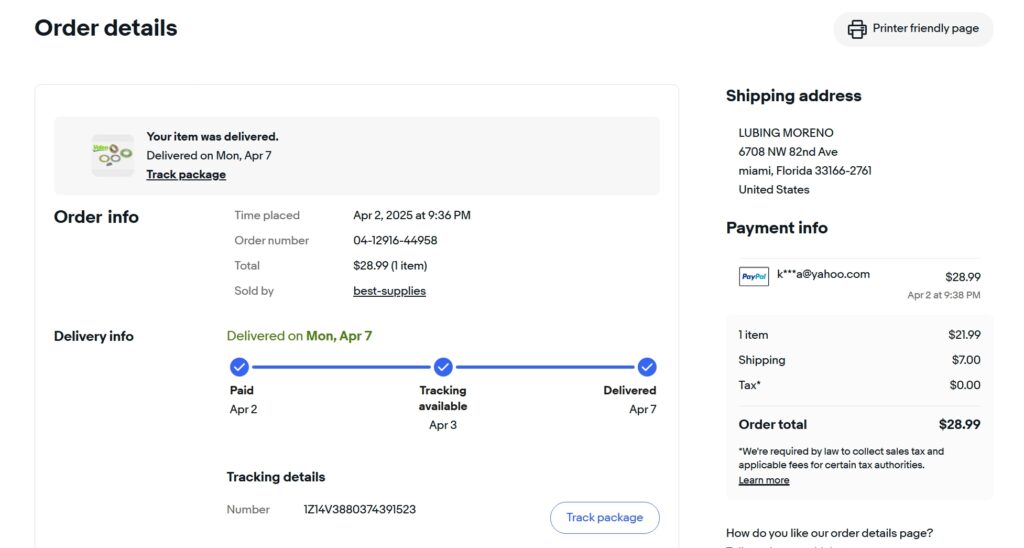The width and height of the screenshot is (1024, 548).
Task: Click the Delivered checkmark step icon
Action: point(647,367)
